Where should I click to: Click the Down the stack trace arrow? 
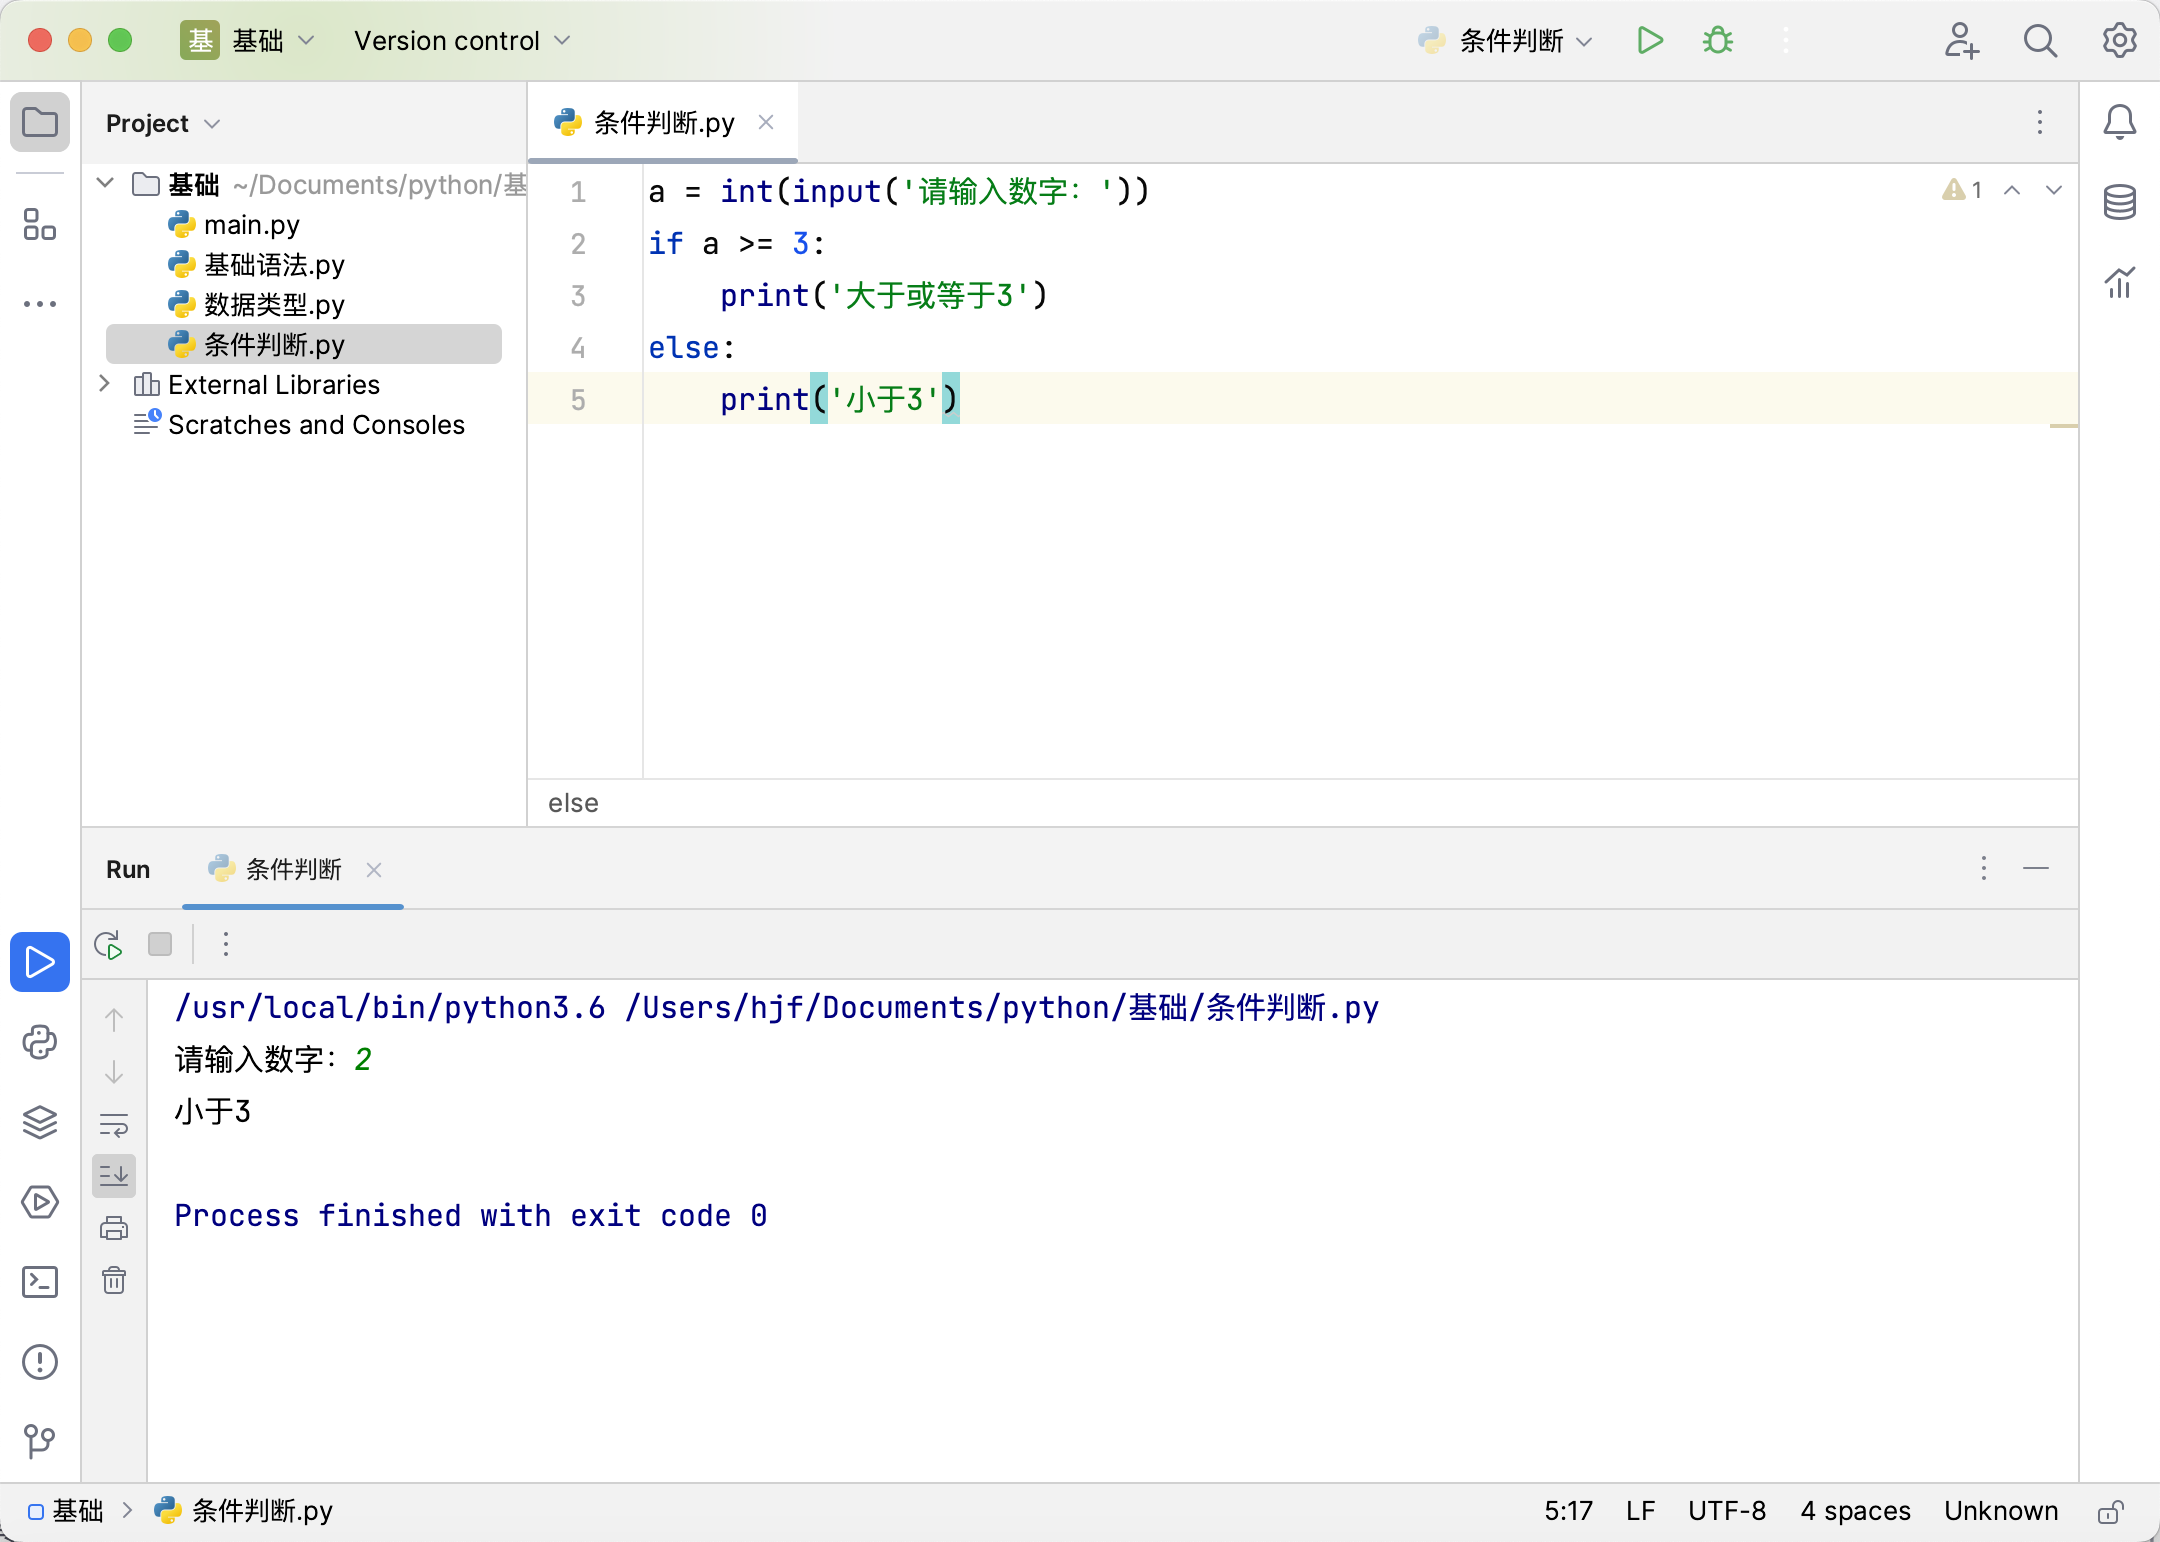pos(114,1072)
